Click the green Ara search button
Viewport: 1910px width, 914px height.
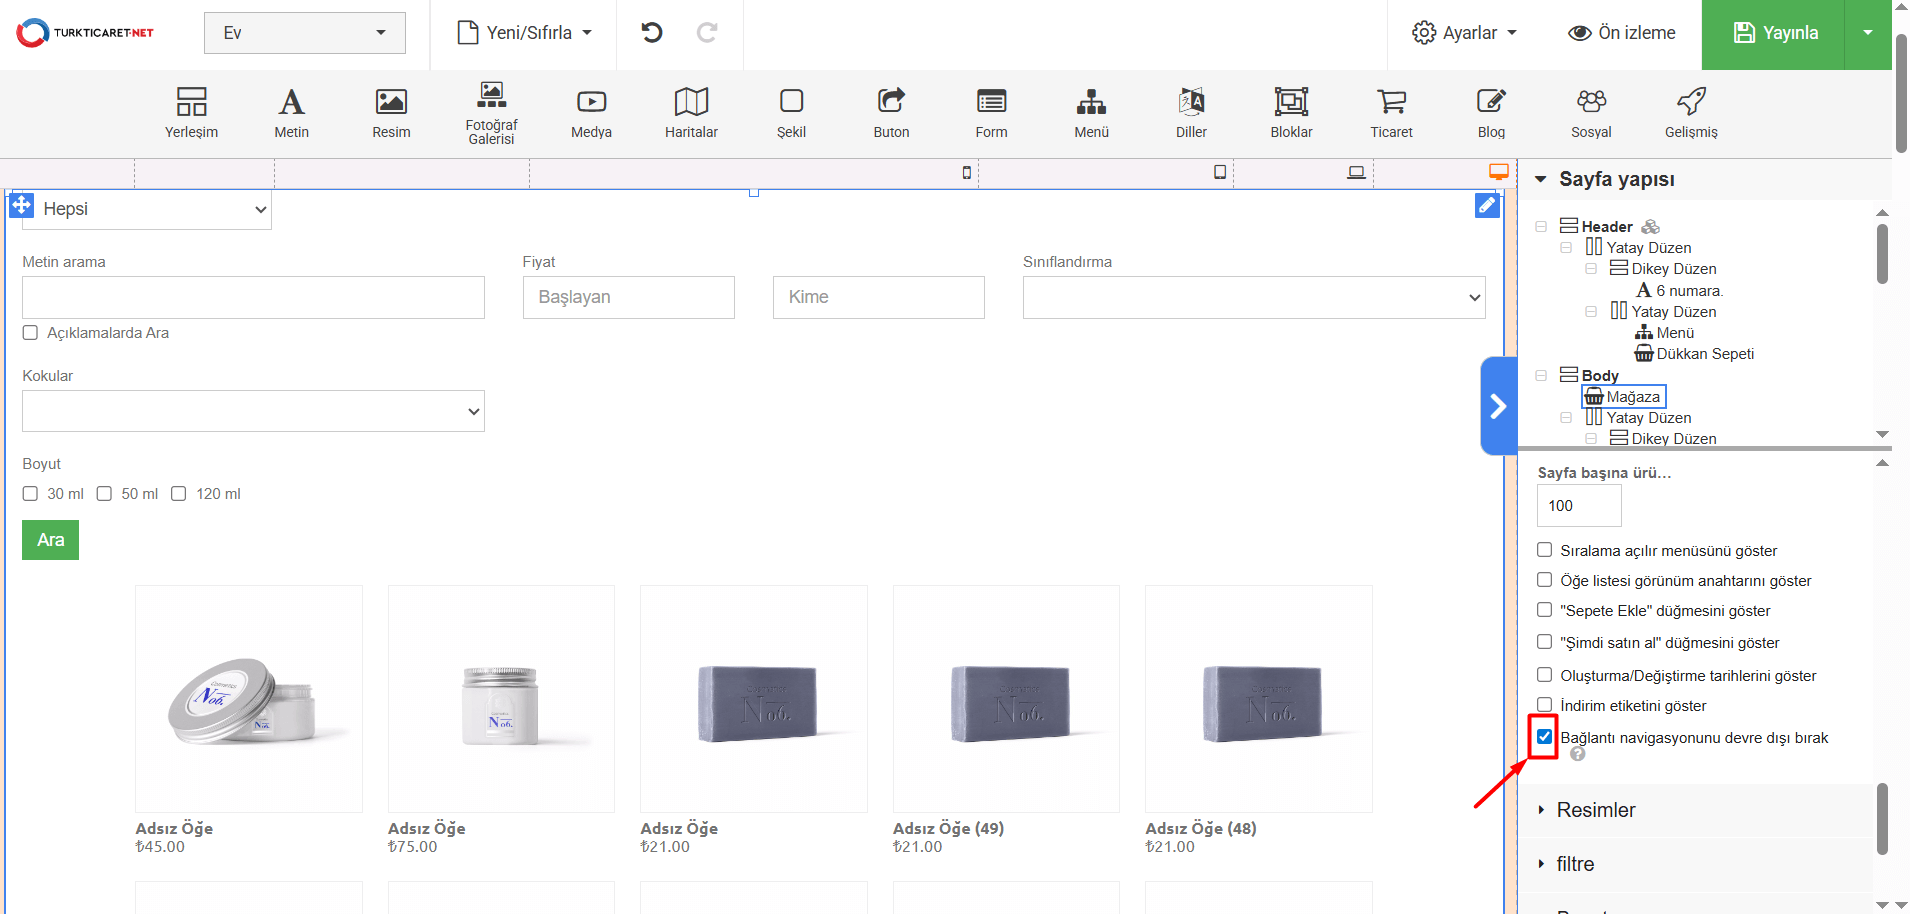[x=50, y=540]
